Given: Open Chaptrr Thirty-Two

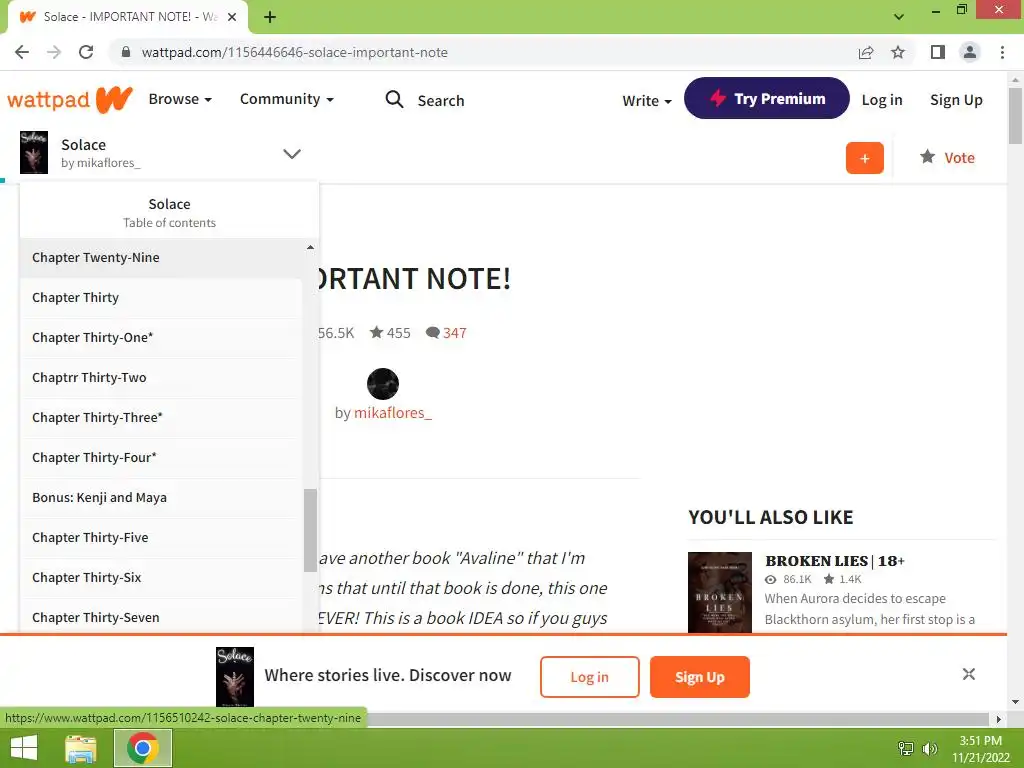Looking at the screenshot, I should click(161, 377).
